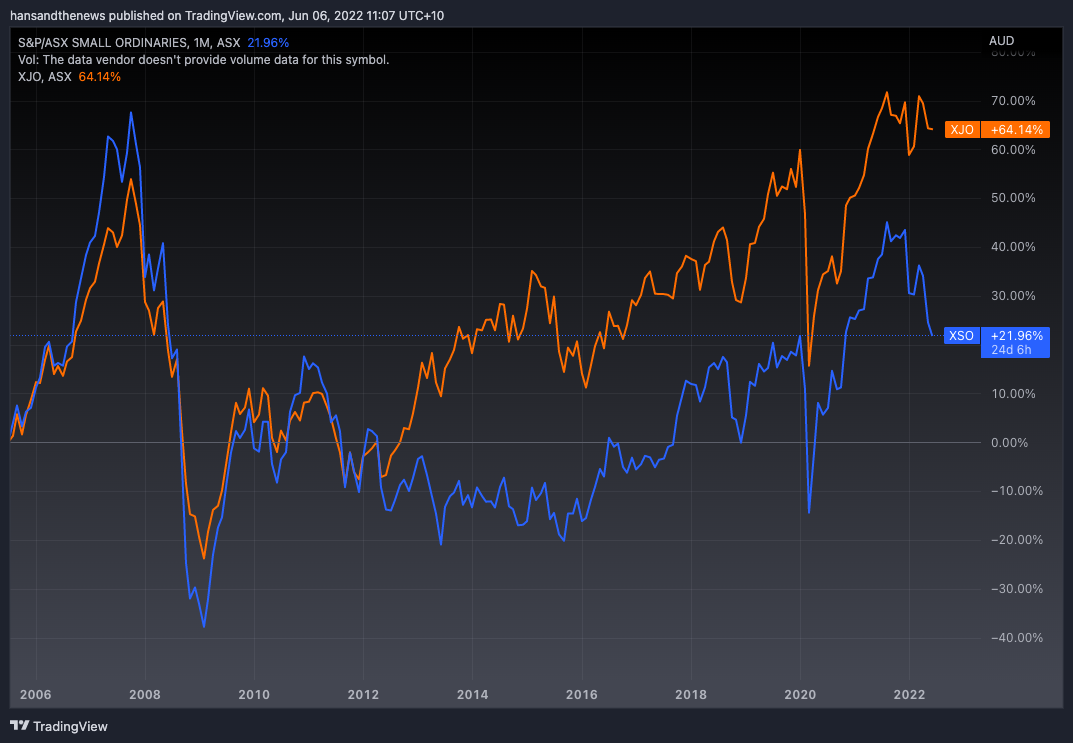Click the −40.00% price axis label
Viewport: 1073px width, 743px height.
tap(1011, 638)
